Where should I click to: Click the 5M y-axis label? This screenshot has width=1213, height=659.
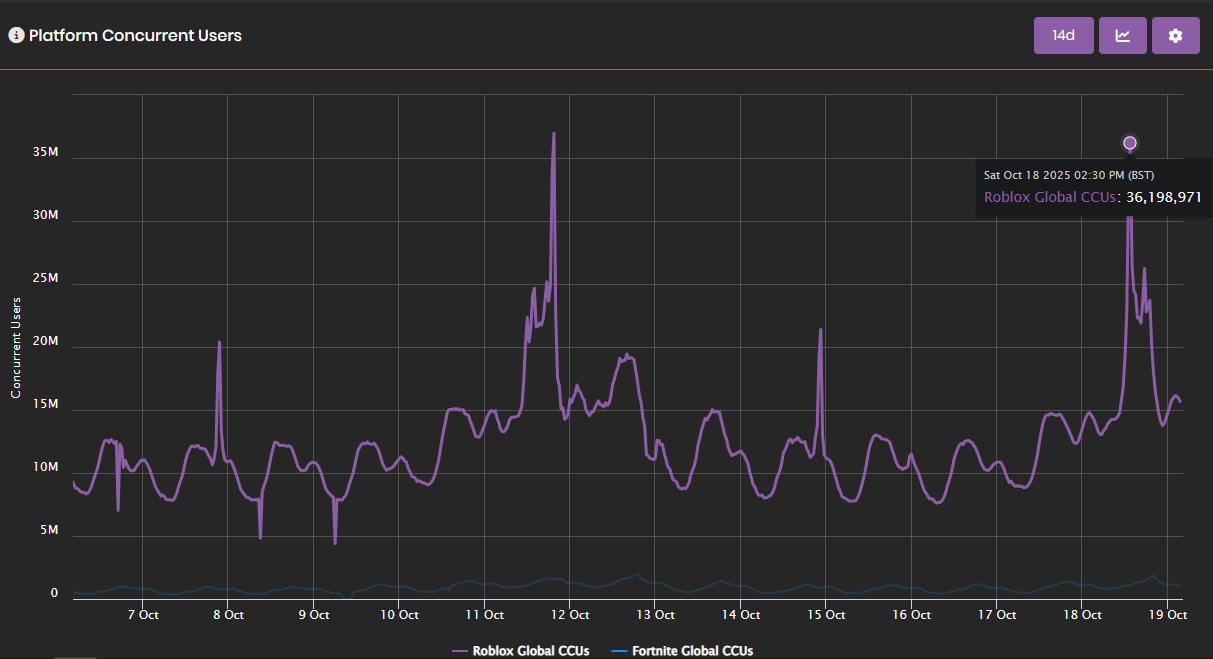(49, 531)
